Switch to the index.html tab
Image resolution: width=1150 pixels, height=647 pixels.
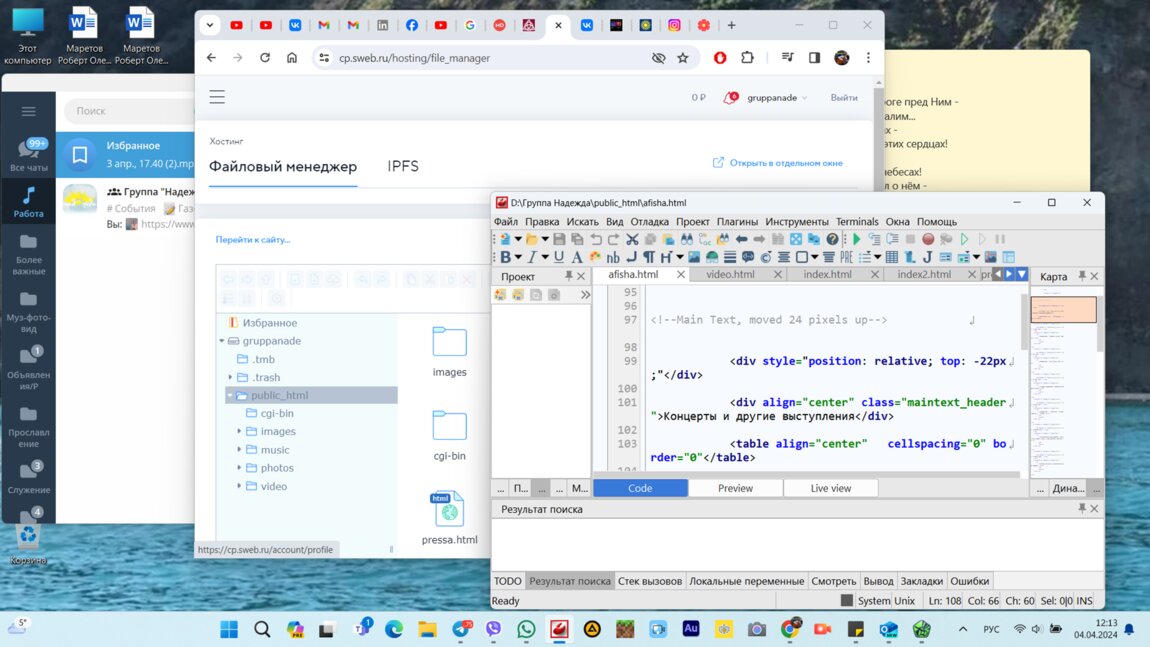click(827, 274)
